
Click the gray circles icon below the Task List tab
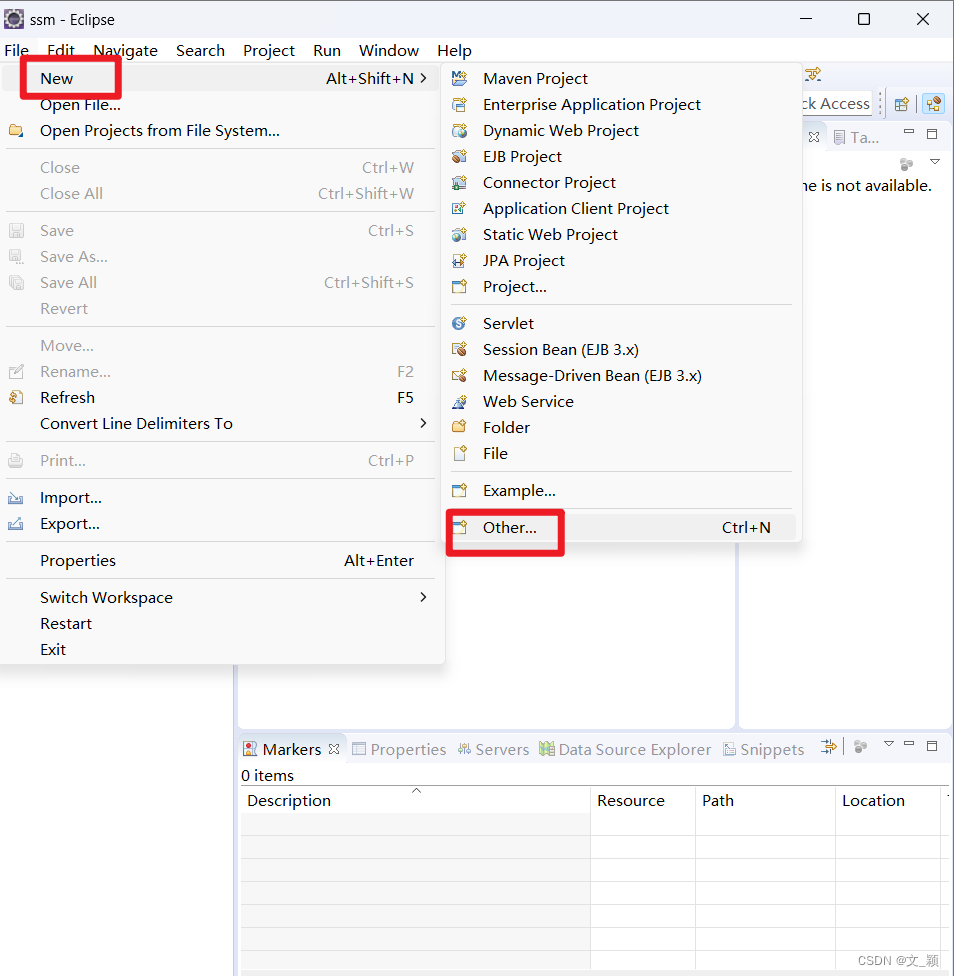tap(907, 163)
